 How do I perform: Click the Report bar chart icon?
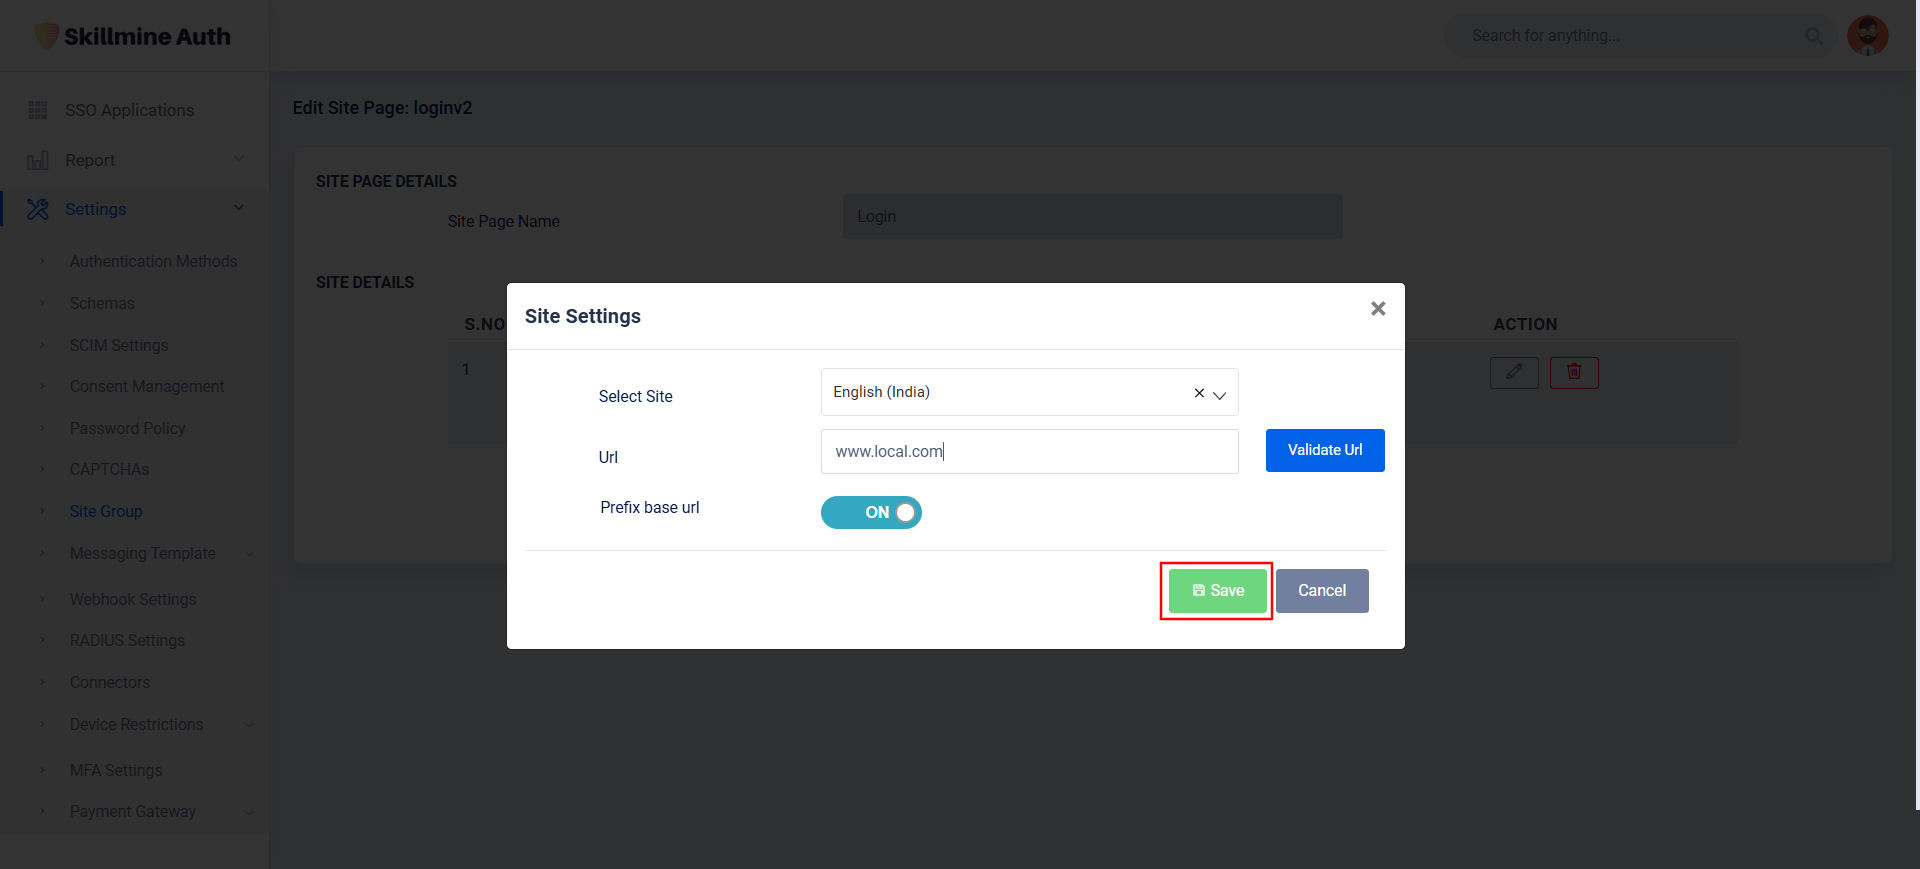tap(38, 160)
